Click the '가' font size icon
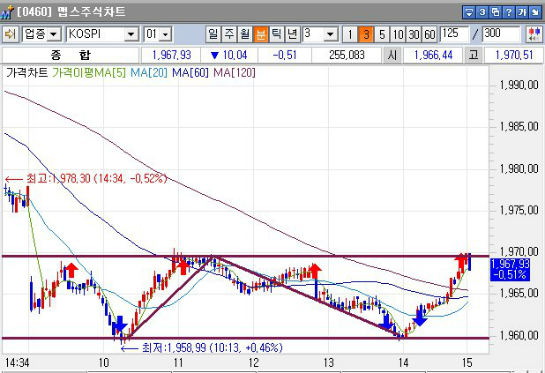The width and height of the screenshot is (545, 373). pos(522,13)
